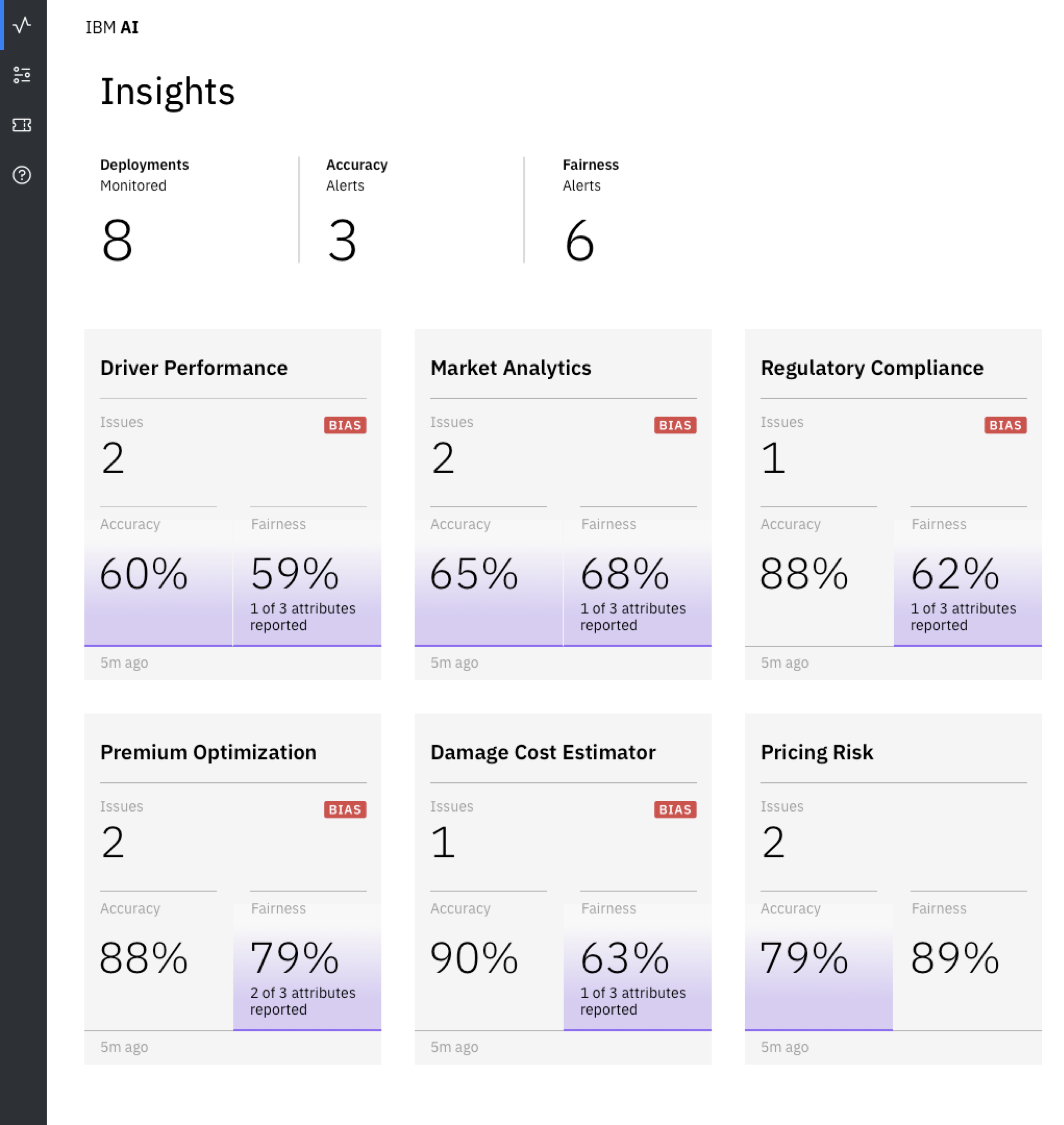Click the IBM AI logo text
Viewport: 1064px width, 1125px height.
coord(112,28)
